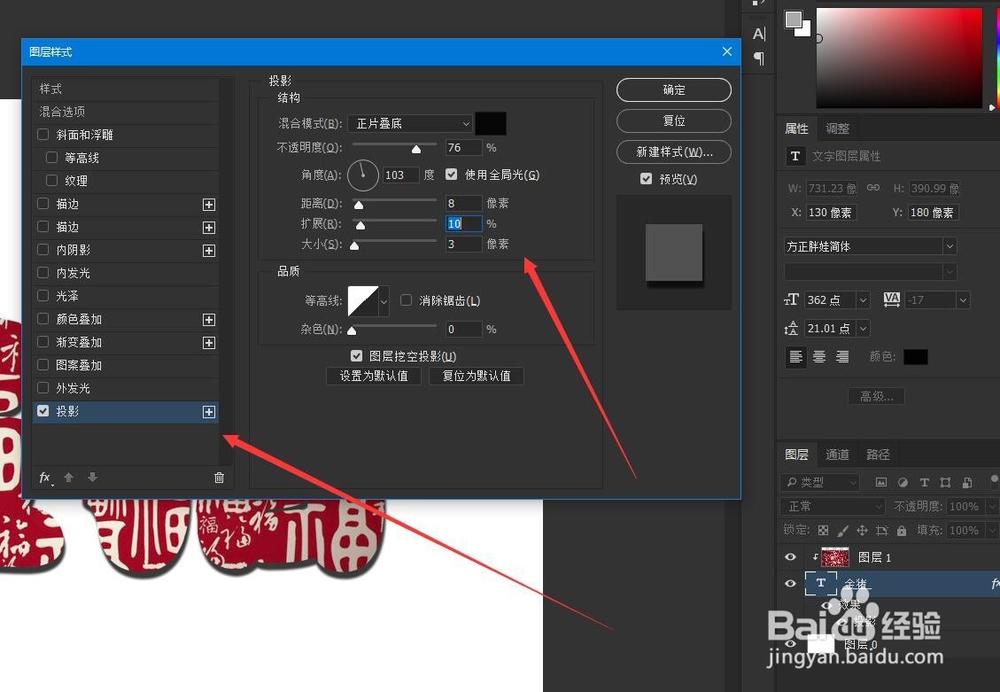Open the 混合模式 dropdown showing 正片叠底
Image resolution: width=1000 pixels, height=692 pixels.
click(410, 123)
